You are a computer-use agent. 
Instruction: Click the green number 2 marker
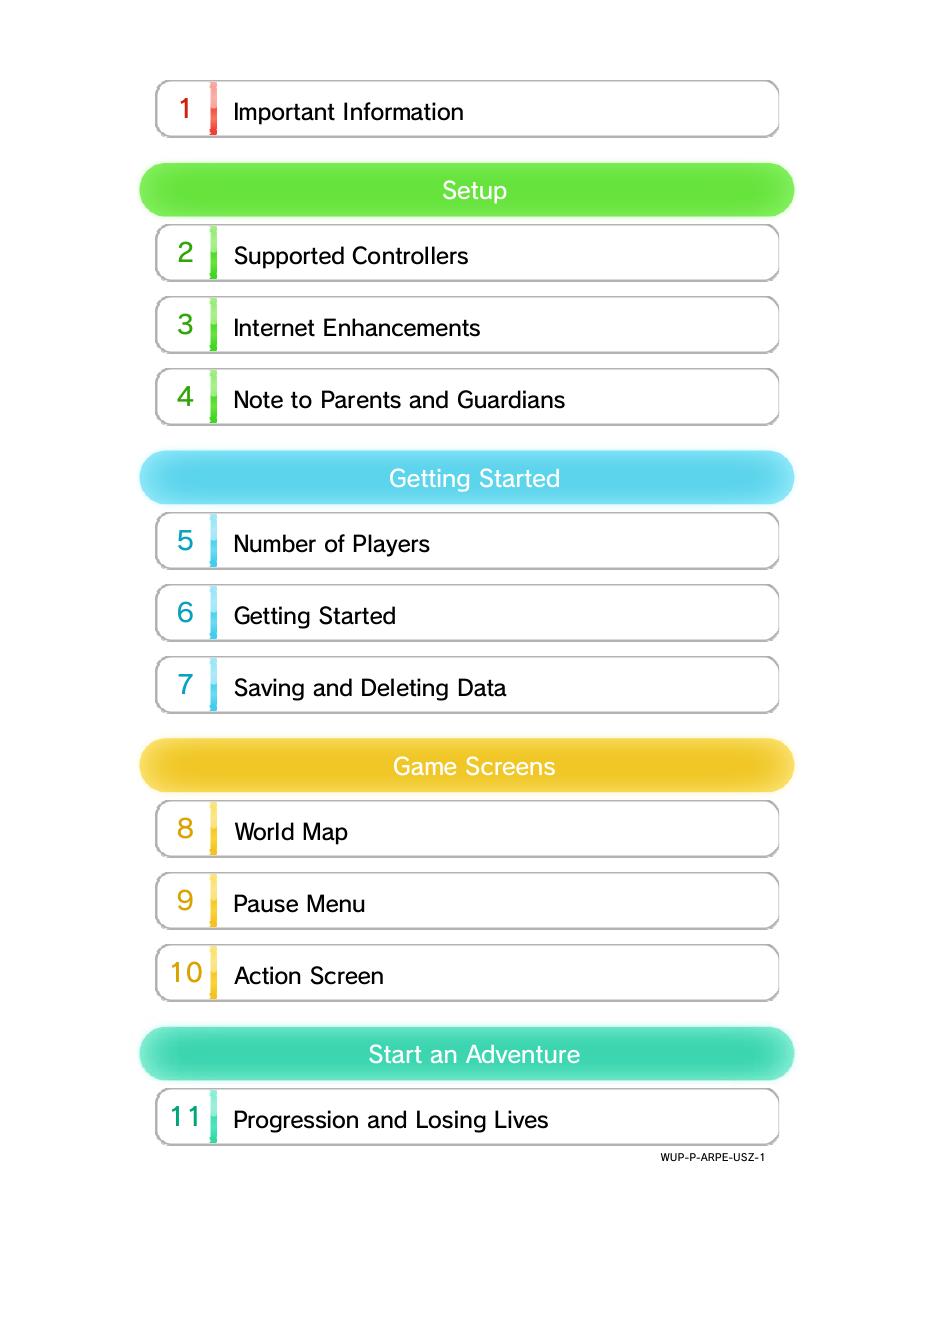[185, 253]
